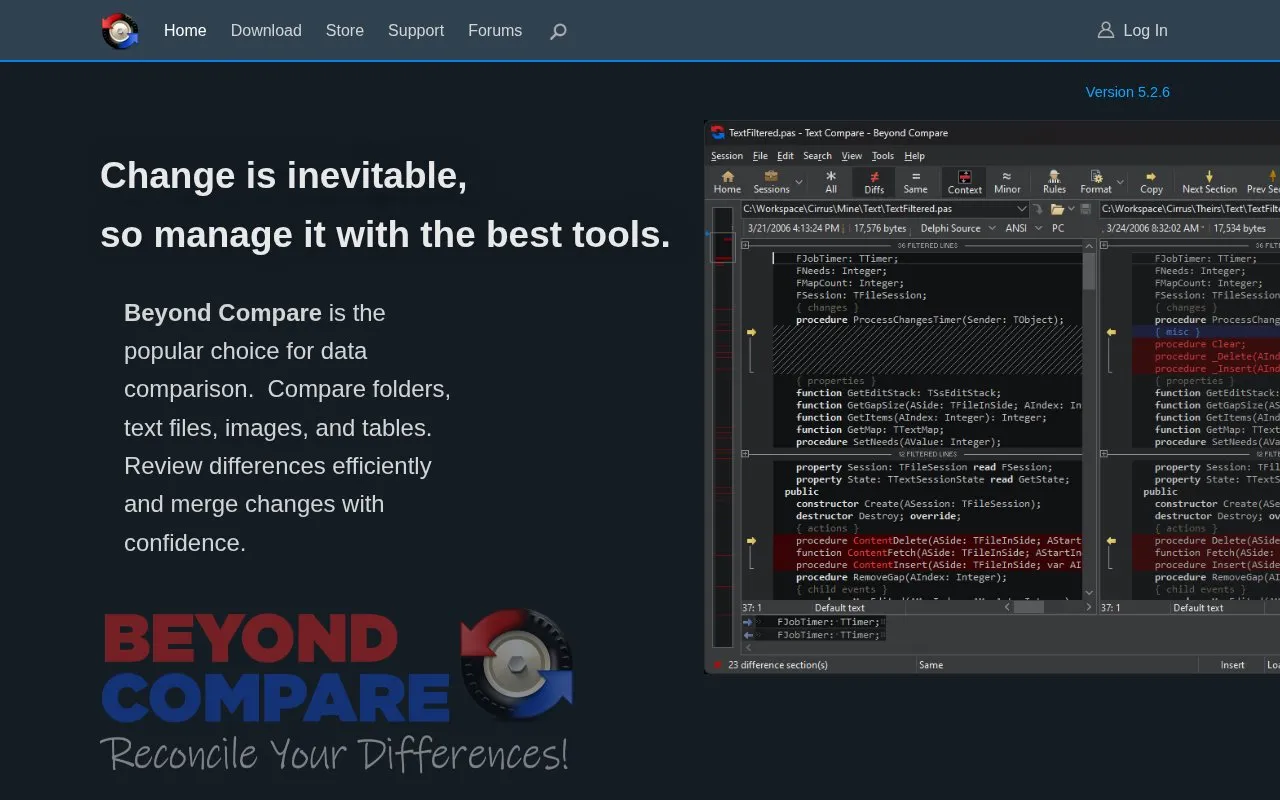Screen dimensions: 1280x800
Task: Click the save disk icon beside left path
Action: 1084,209
